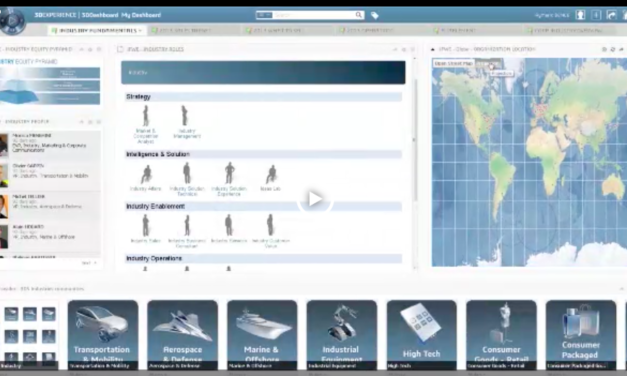The image size is (627, 376).
Task: Open the Industry grid overview tile
Action: pos(29,335)
